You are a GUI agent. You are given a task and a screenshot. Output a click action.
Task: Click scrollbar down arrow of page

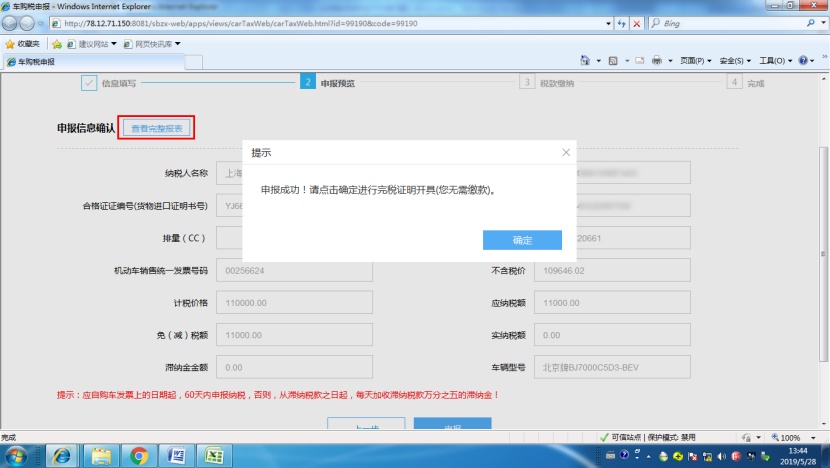(823, 424)
